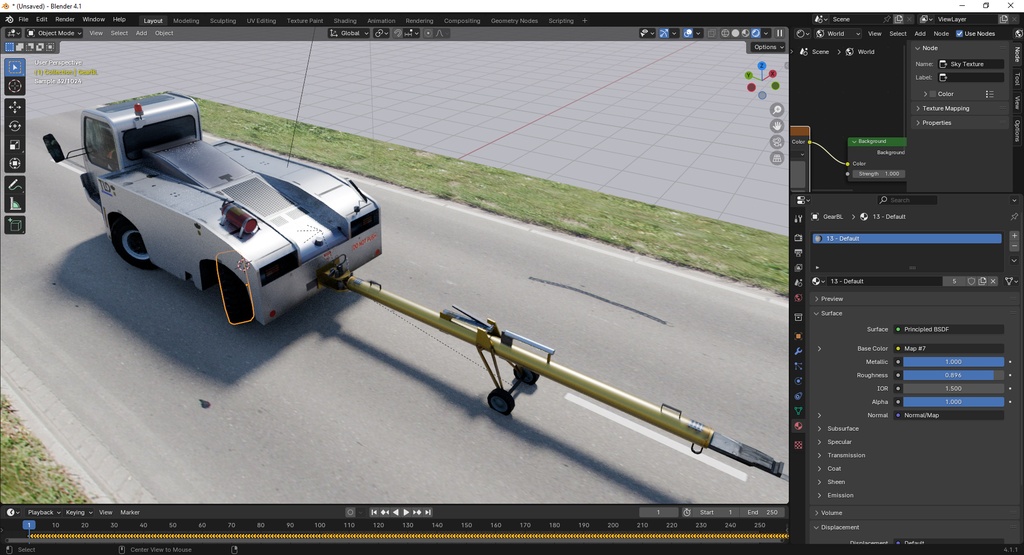Click the viewport zoom magnifier icon

pos(777,110)
